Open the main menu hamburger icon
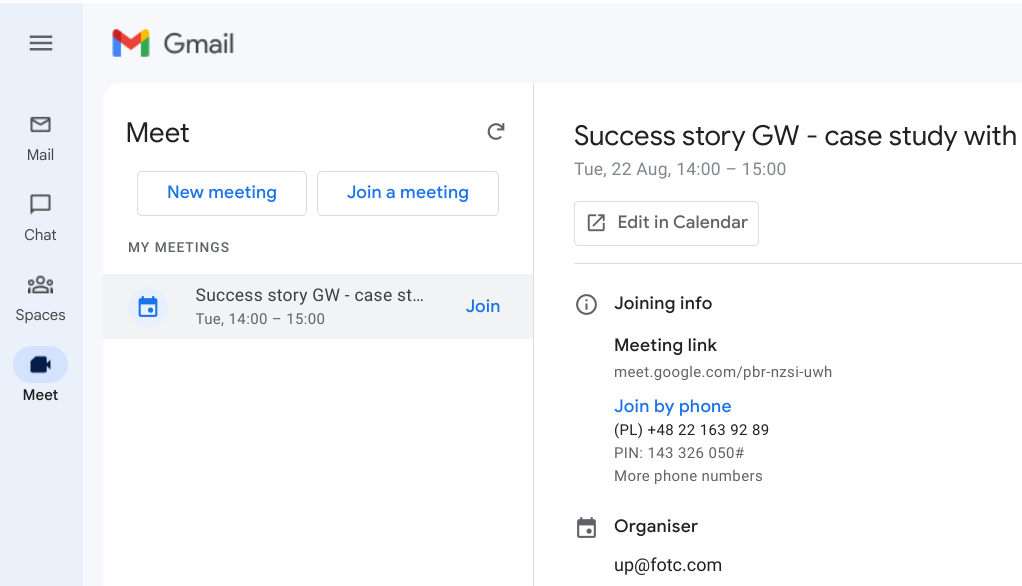Image resolution: width=1022 pixels, height=586 pixels. [40, 43]
